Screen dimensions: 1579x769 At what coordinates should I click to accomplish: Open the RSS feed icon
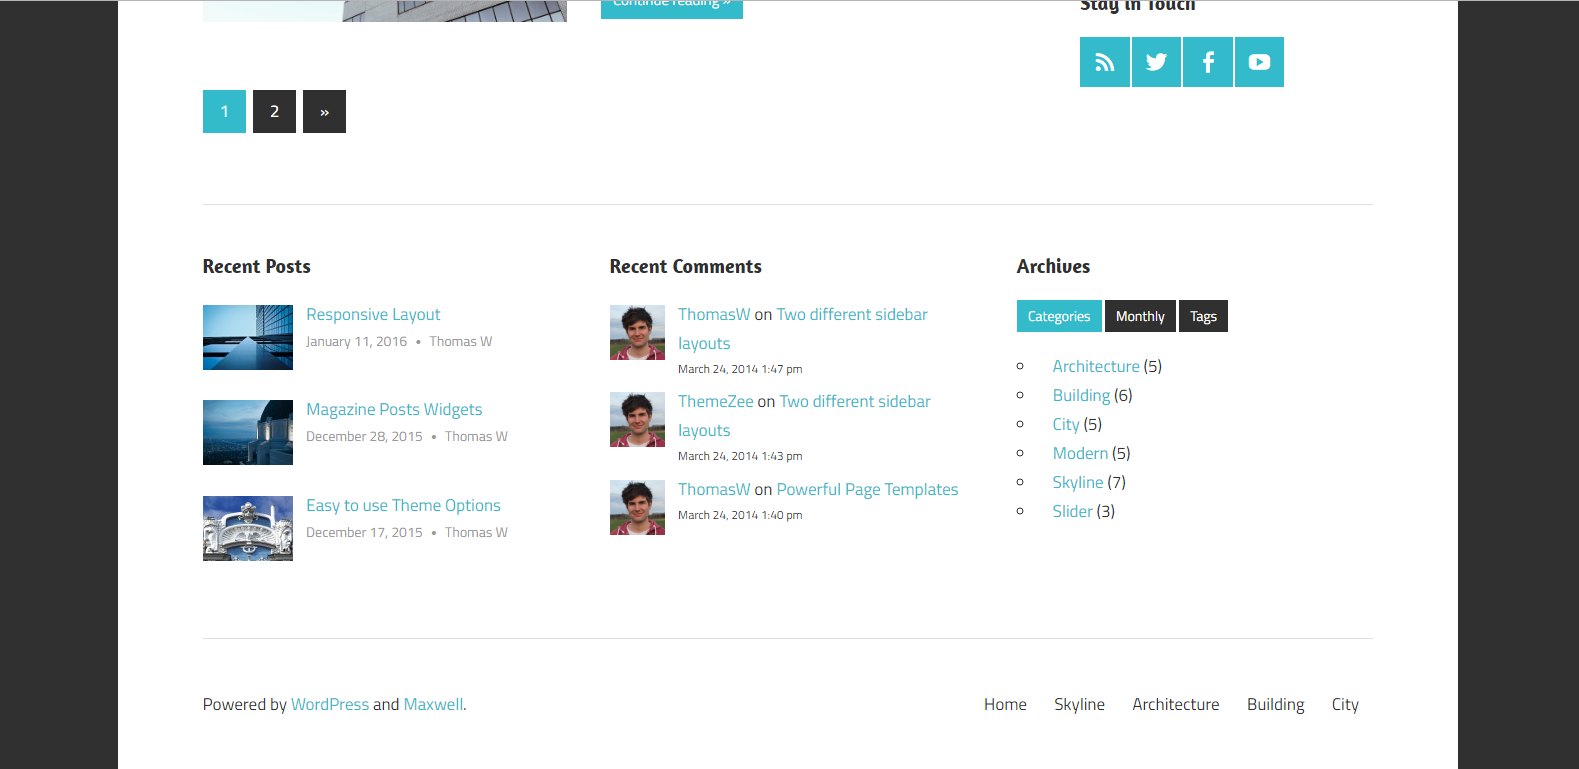click(x=1105, y=62)
